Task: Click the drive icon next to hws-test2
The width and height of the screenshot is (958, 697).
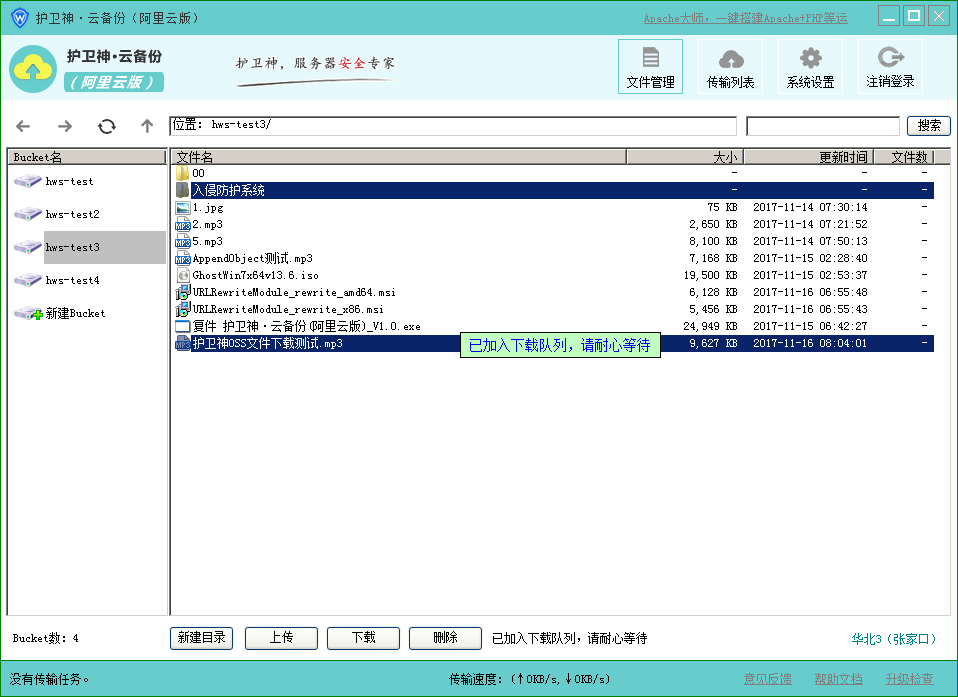Action: click(x=27, y=214)
